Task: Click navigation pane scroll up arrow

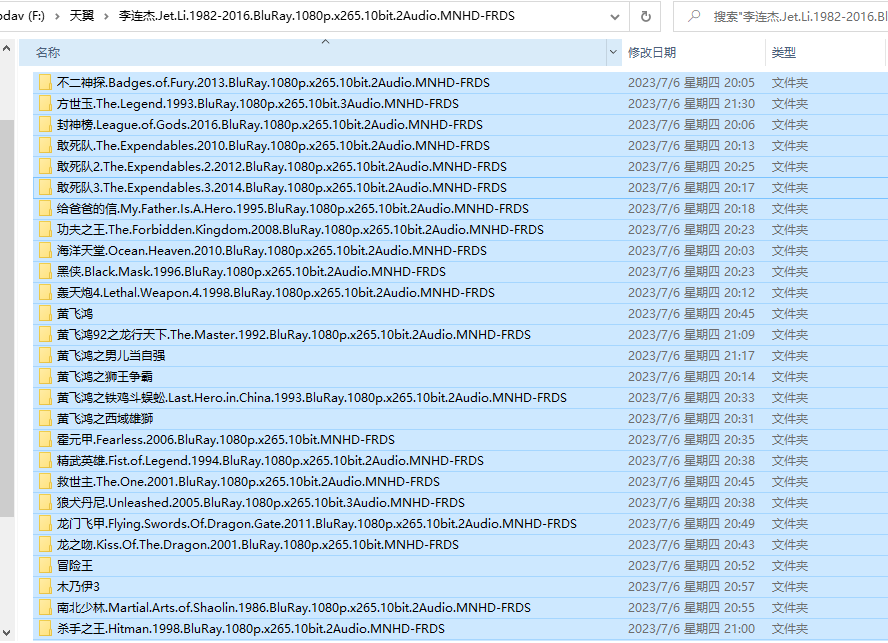Action: [6, 49]
